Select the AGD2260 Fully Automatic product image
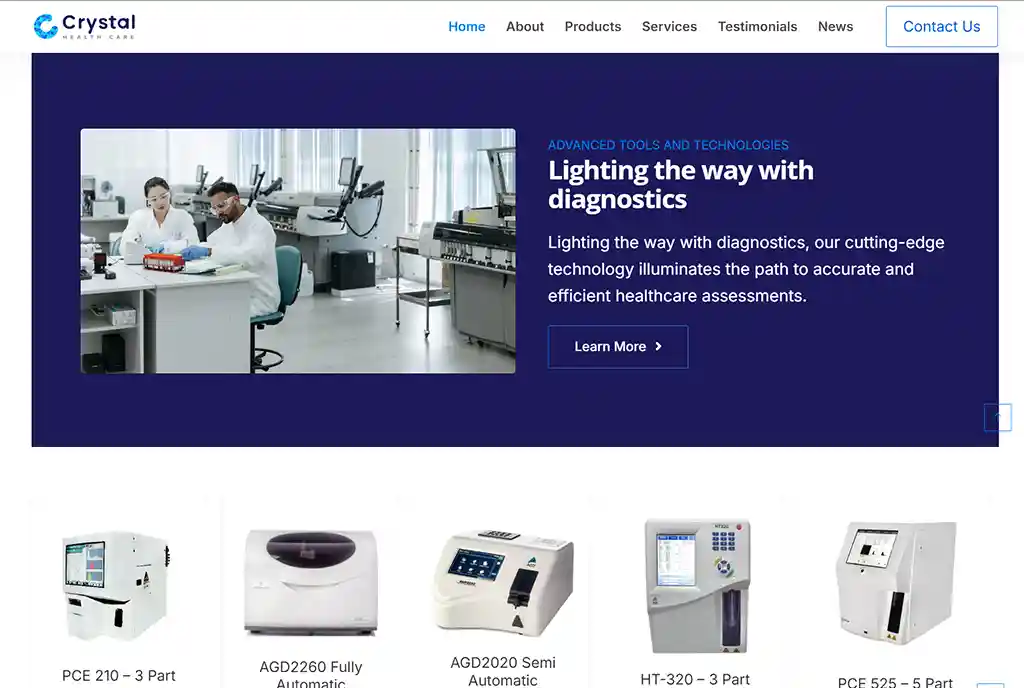1024x688 pixels. click(311, 582)
